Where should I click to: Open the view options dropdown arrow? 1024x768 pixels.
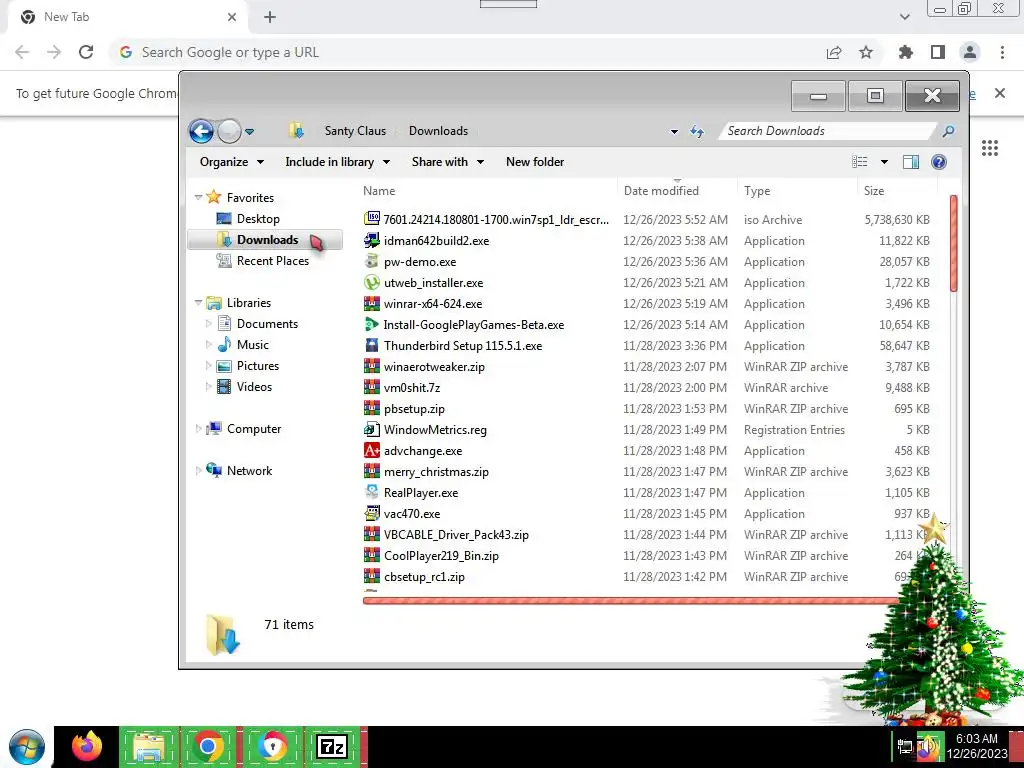point(884,162)
